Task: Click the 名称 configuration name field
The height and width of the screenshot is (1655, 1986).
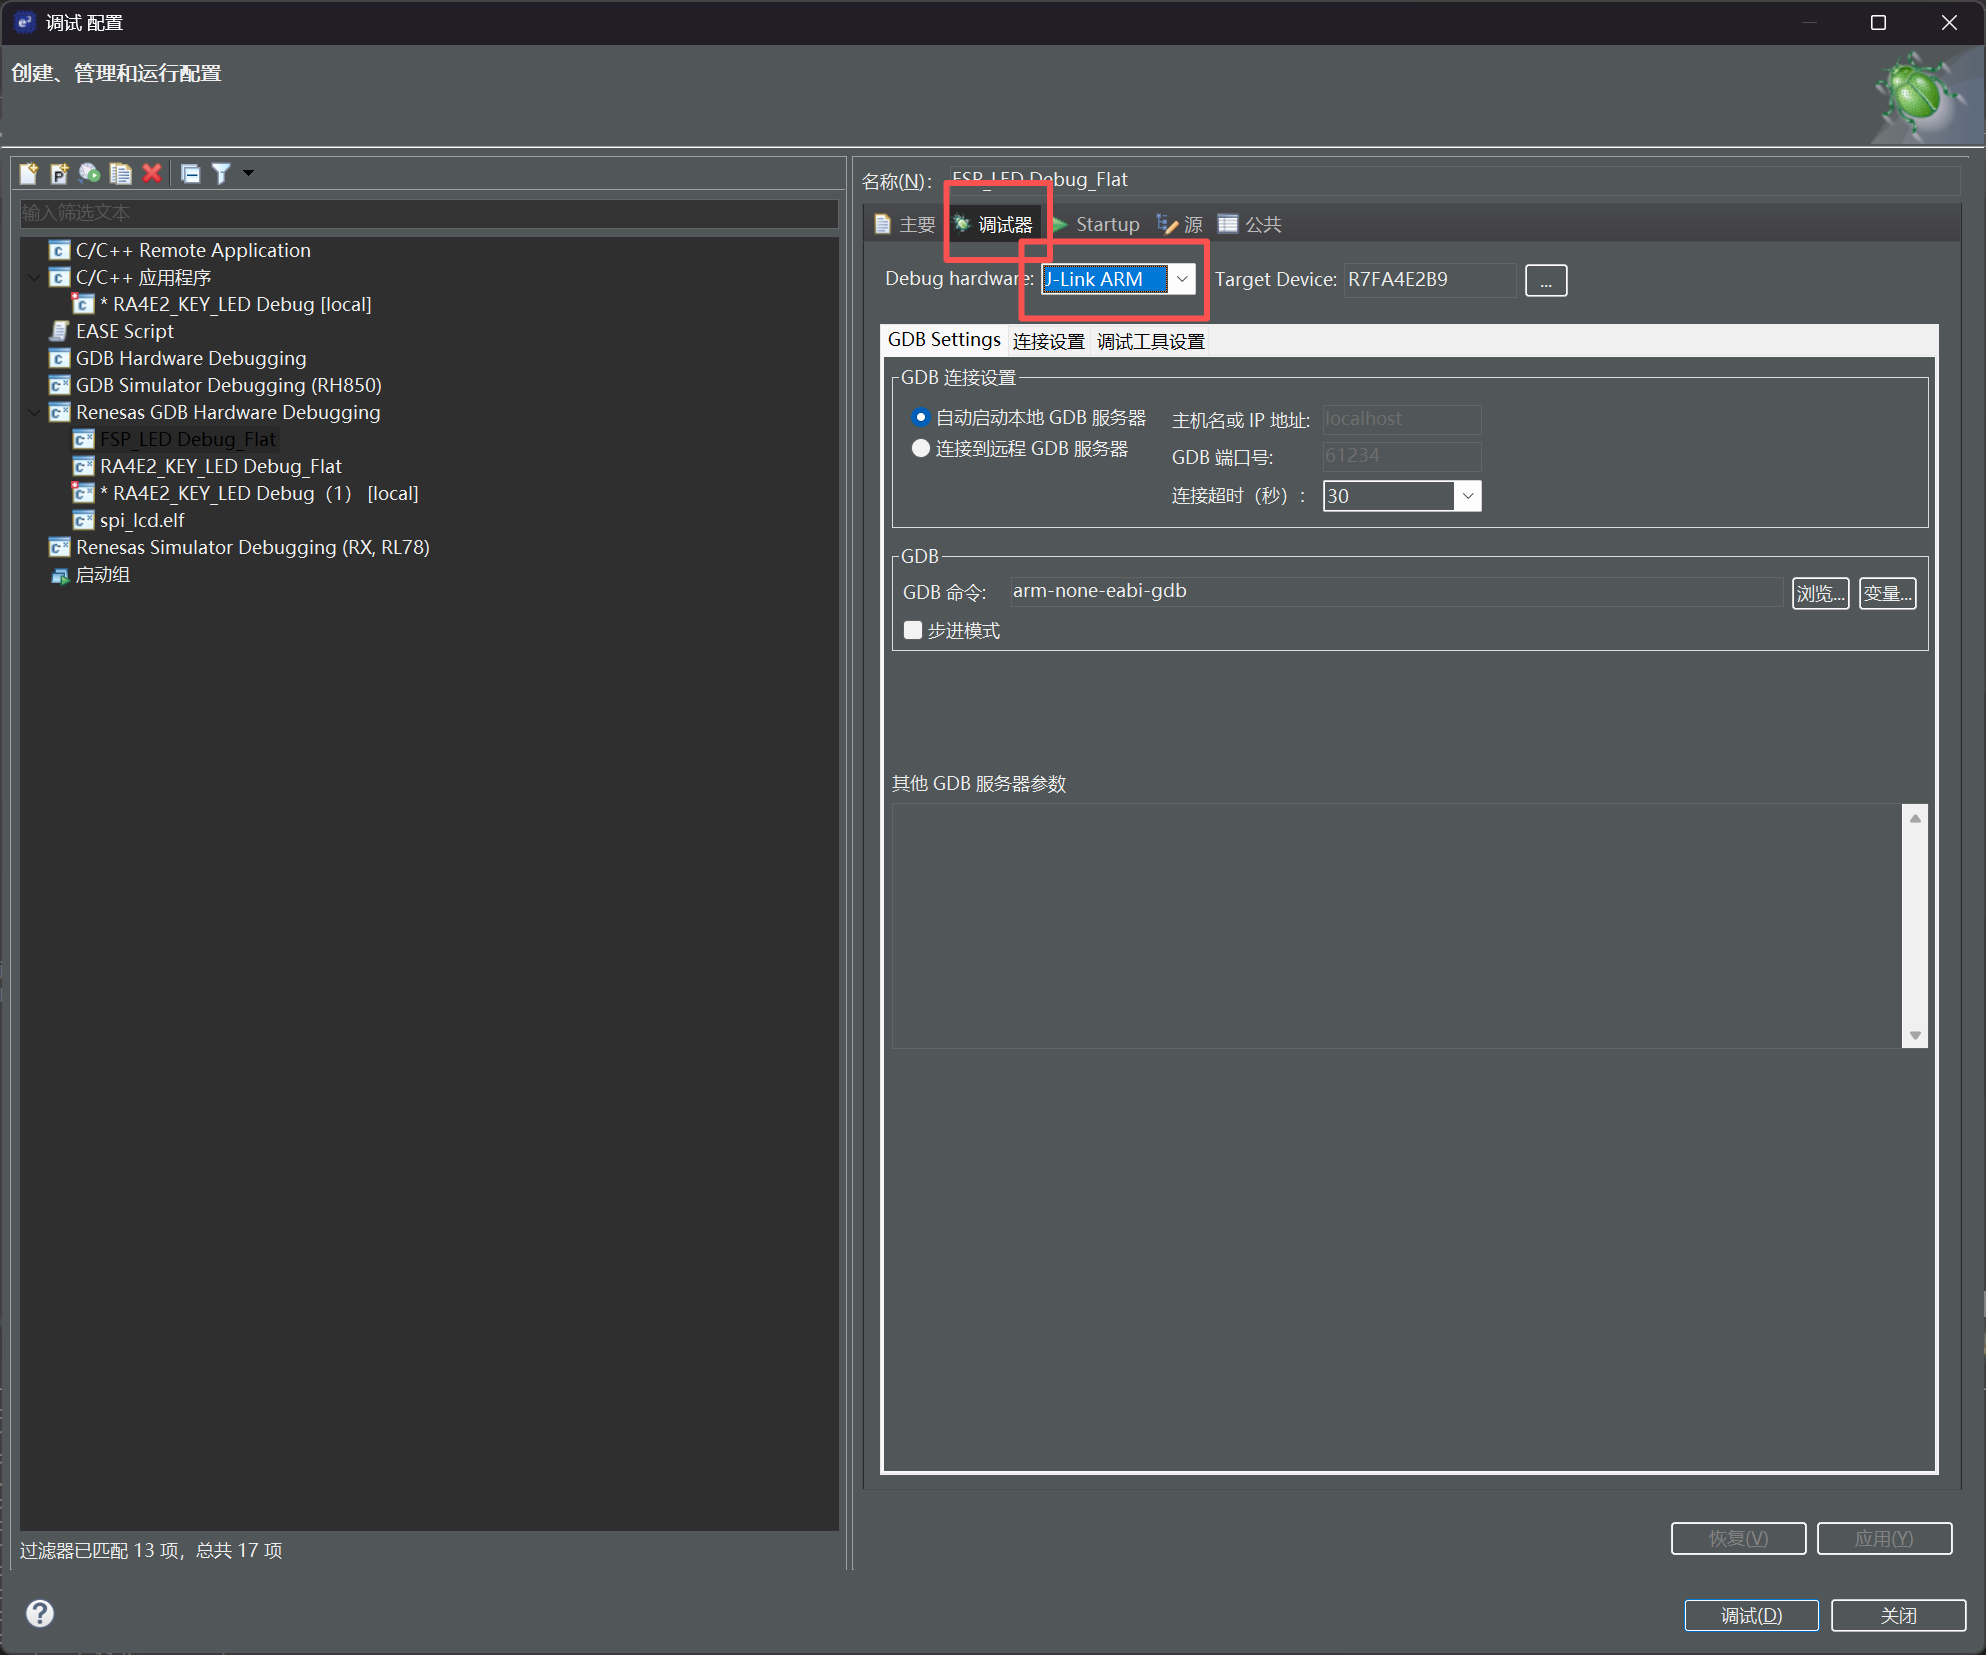Action: [x=1454, y=180]
